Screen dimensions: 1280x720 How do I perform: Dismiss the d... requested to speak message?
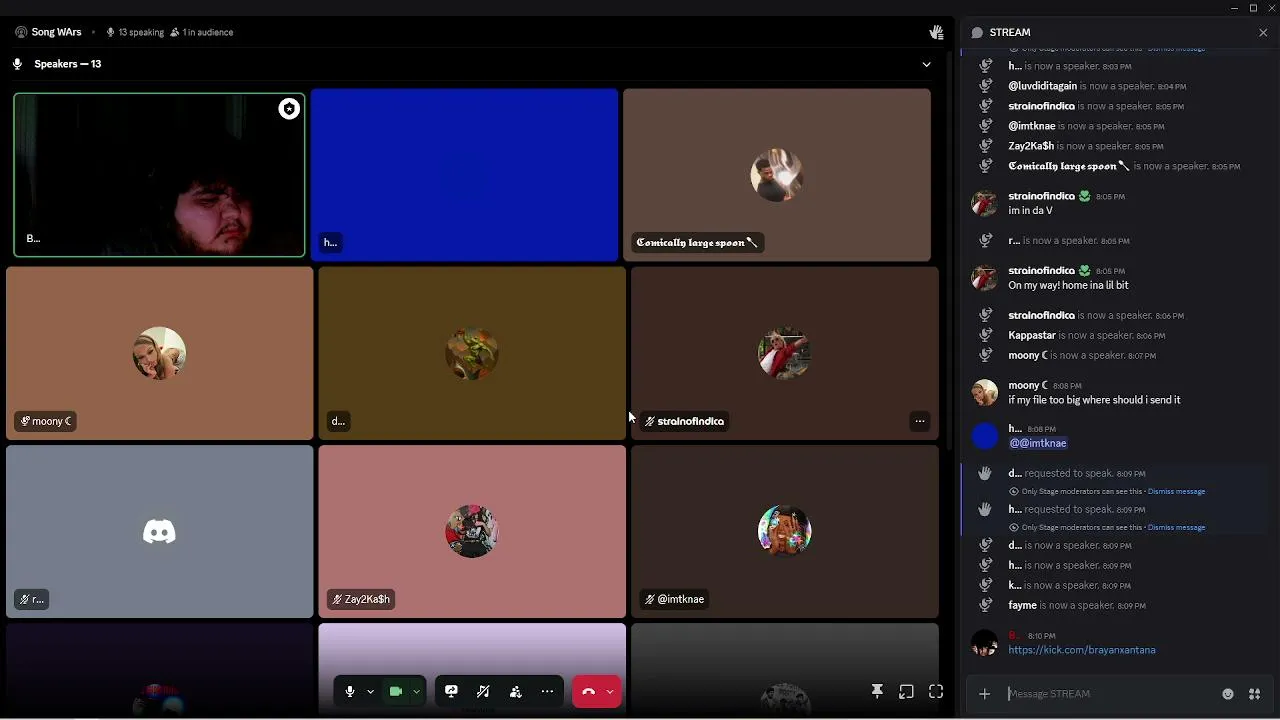(1176, 492)
